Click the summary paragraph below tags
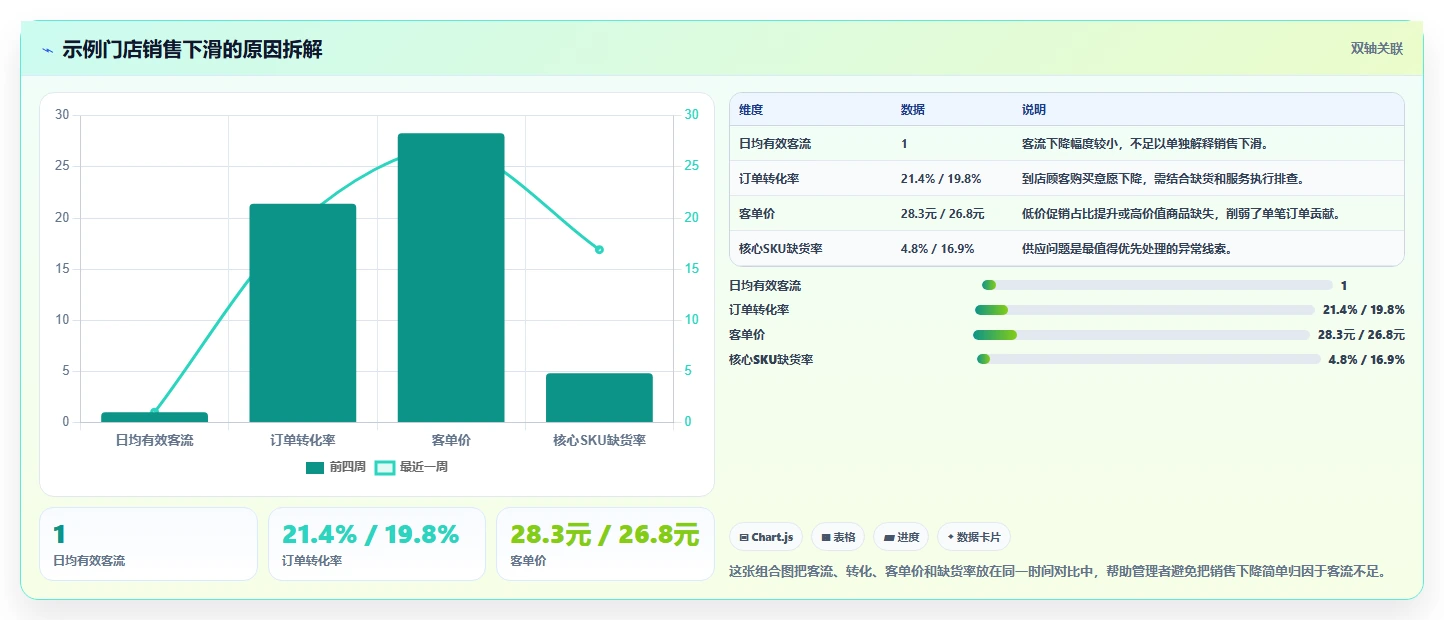This screenshot has width=1444, height=620. (x=1057, y=572)
